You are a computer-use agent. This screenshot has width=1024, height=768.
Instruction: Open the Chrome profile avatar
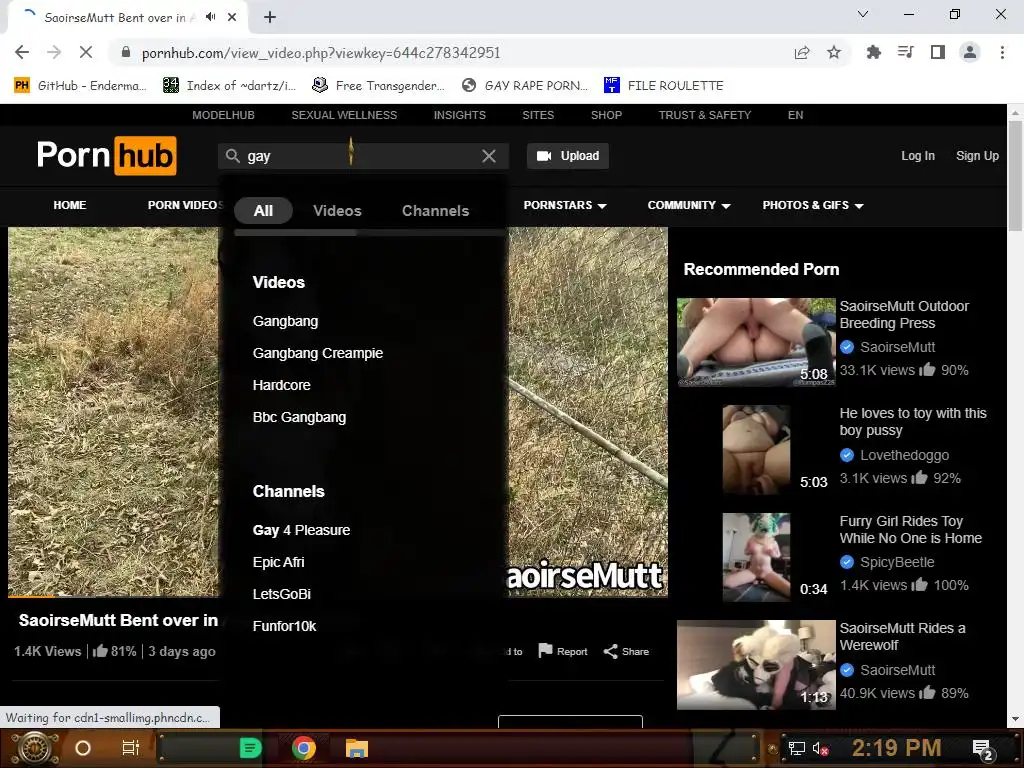970,52
